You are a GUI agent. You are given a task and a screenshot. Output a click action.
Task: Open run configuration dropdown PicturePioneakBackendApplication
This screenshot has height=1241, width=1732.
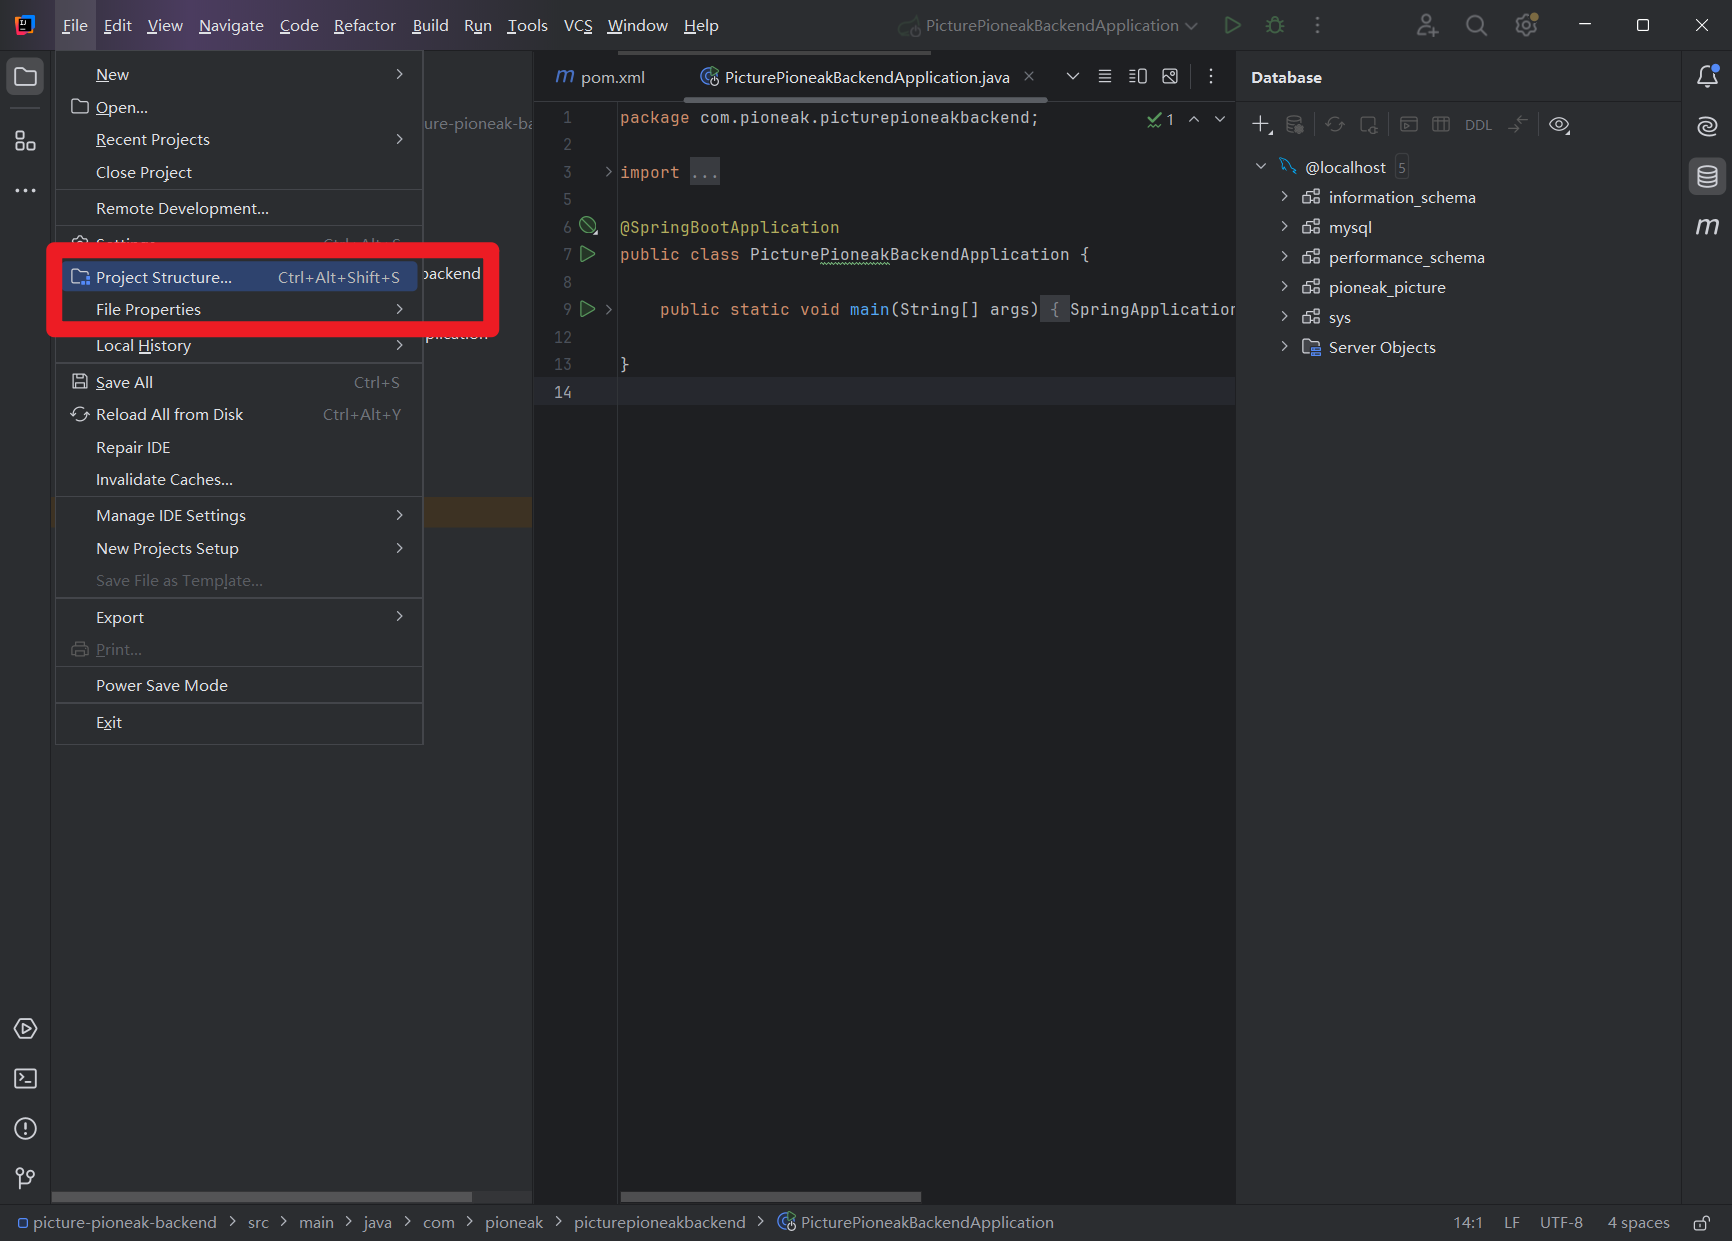[x=1048, y=25]
